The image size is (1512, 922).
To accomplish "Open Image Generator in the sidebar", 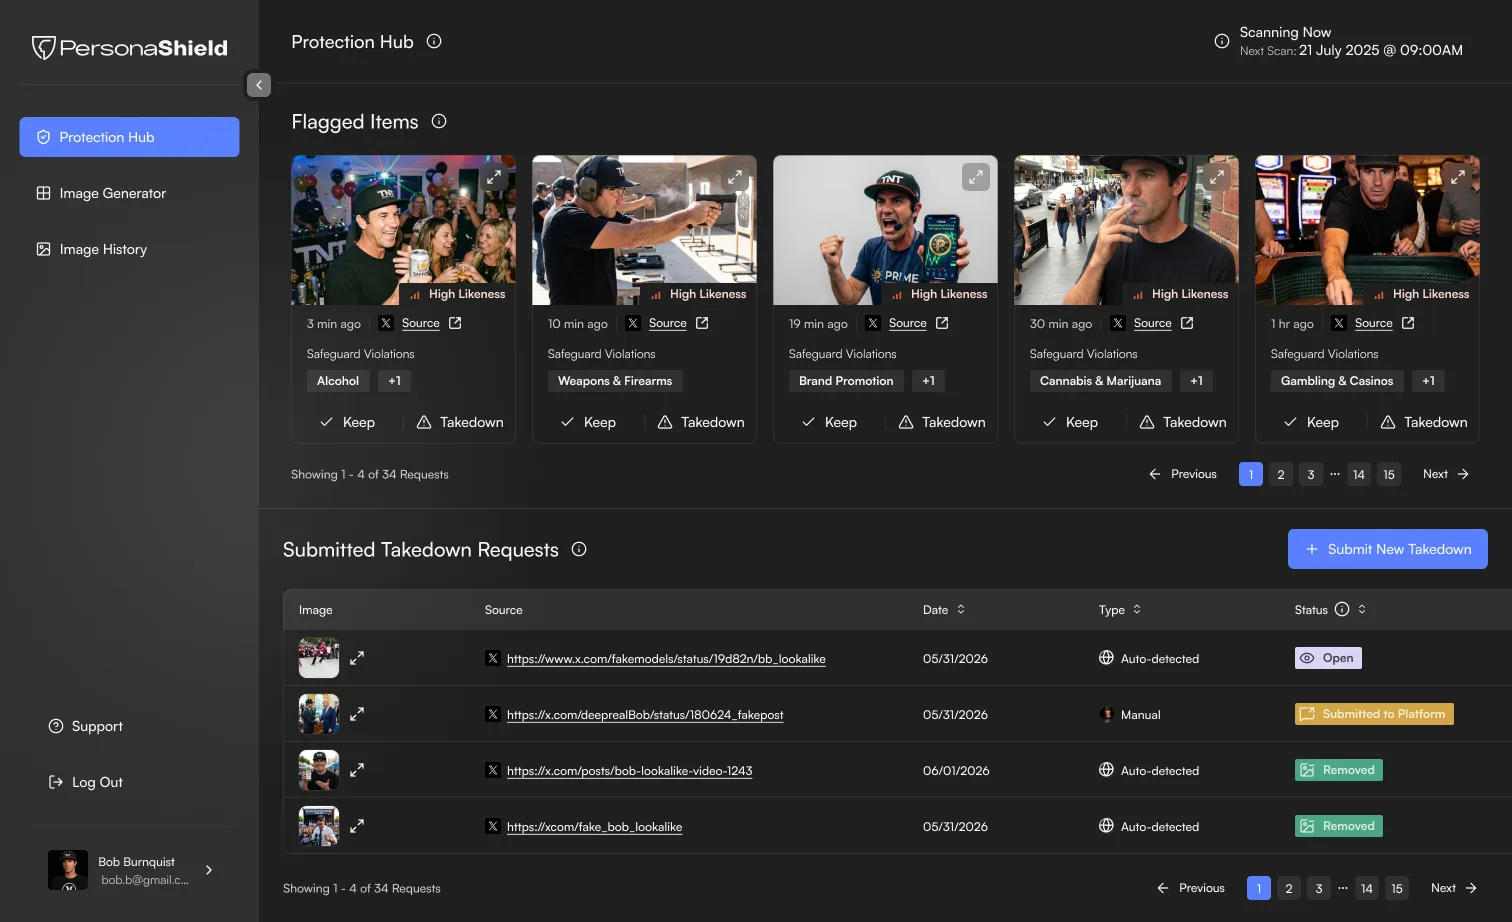I will (x=101, y=193).
